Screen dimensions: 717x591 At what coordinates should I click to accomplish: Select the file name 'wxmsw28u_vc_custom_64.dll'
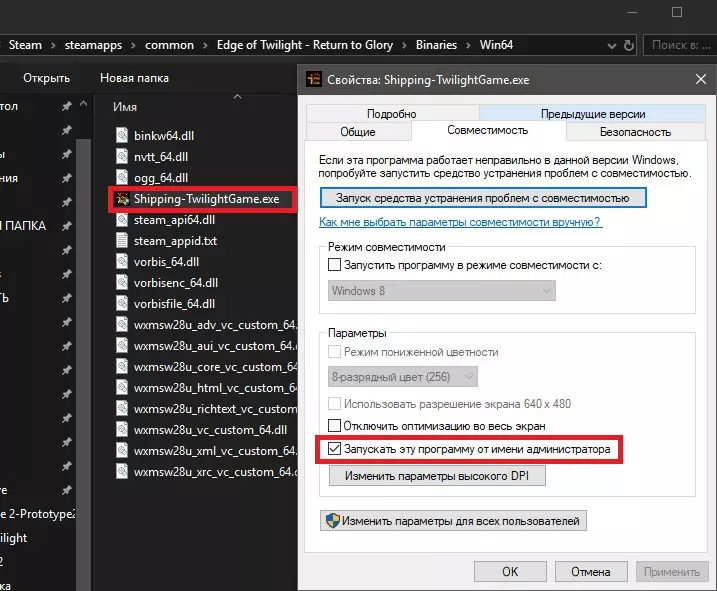click(x=210, y=430)
